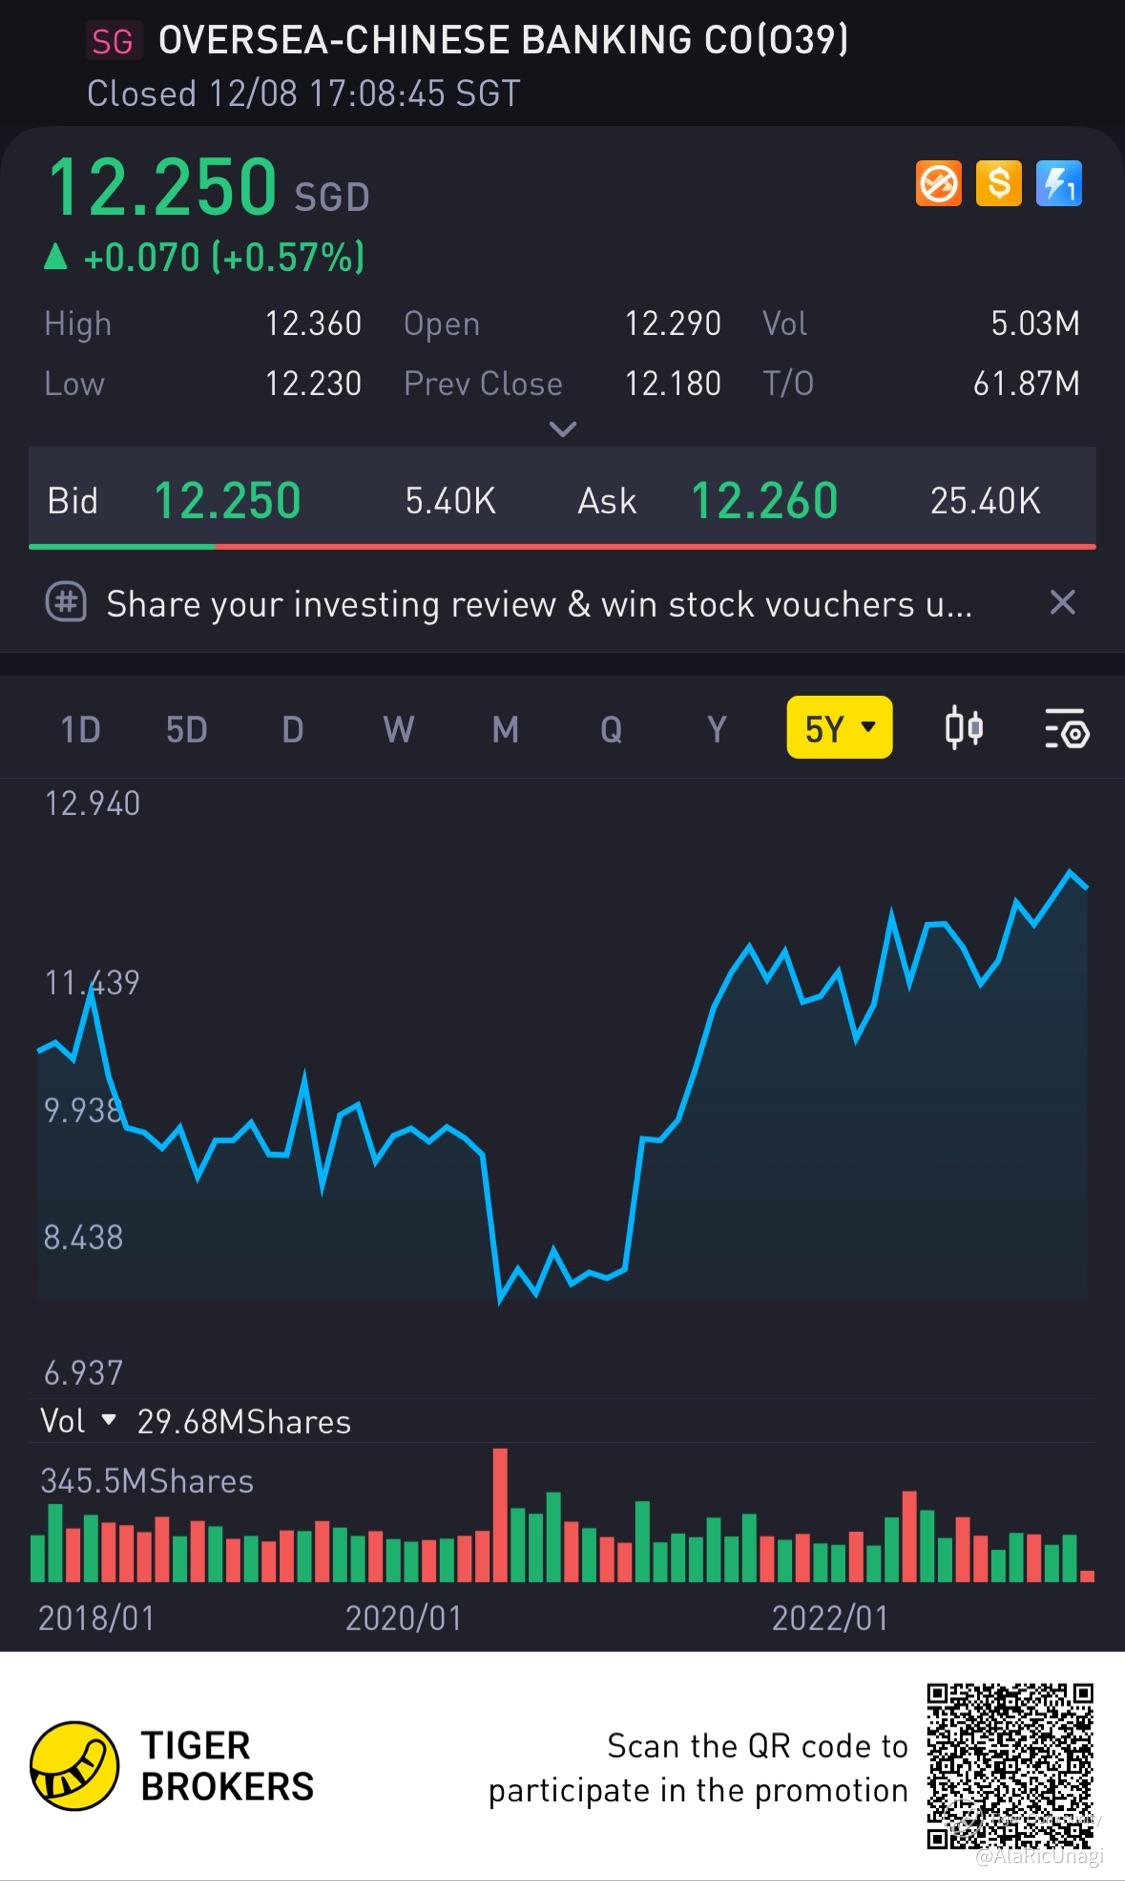
Task: Tap the orange no-shorting badge icon
Action: pos(938,184)
